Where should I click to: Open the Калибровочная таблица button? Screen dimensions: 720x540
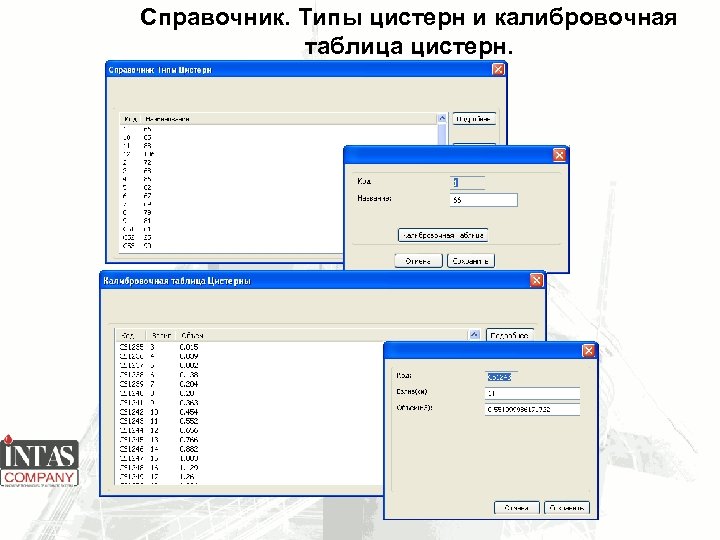(x=443, y=235)
